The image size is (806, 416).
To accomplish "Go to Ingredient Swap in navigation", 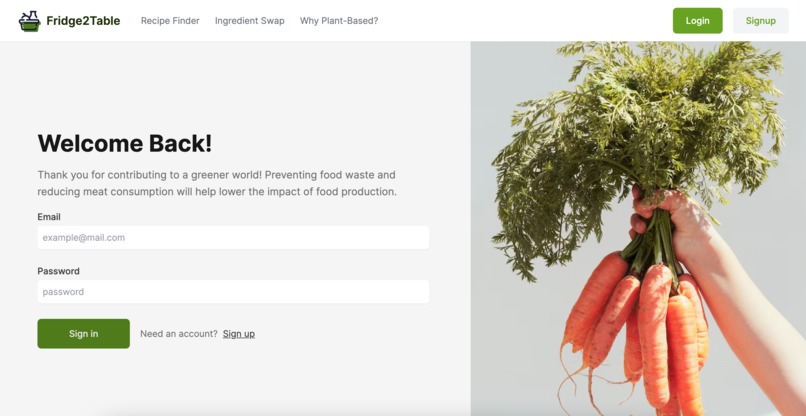I will (249, 21).
